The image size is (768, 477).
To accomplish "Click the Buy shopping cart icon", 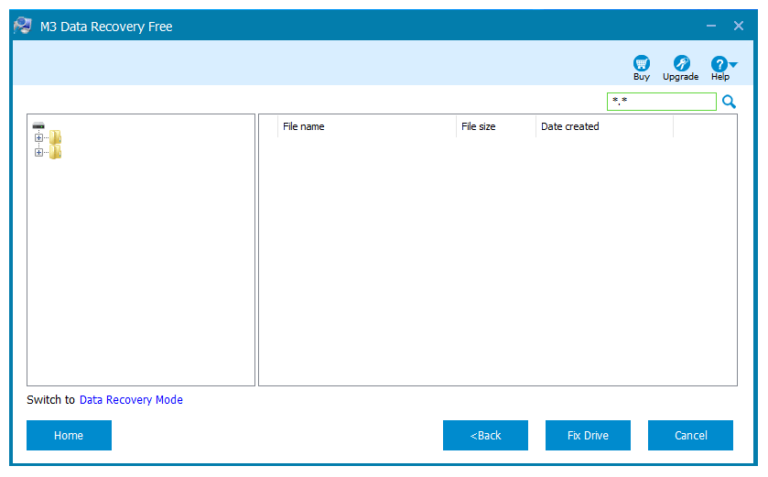I will click(x=641, y=64).
